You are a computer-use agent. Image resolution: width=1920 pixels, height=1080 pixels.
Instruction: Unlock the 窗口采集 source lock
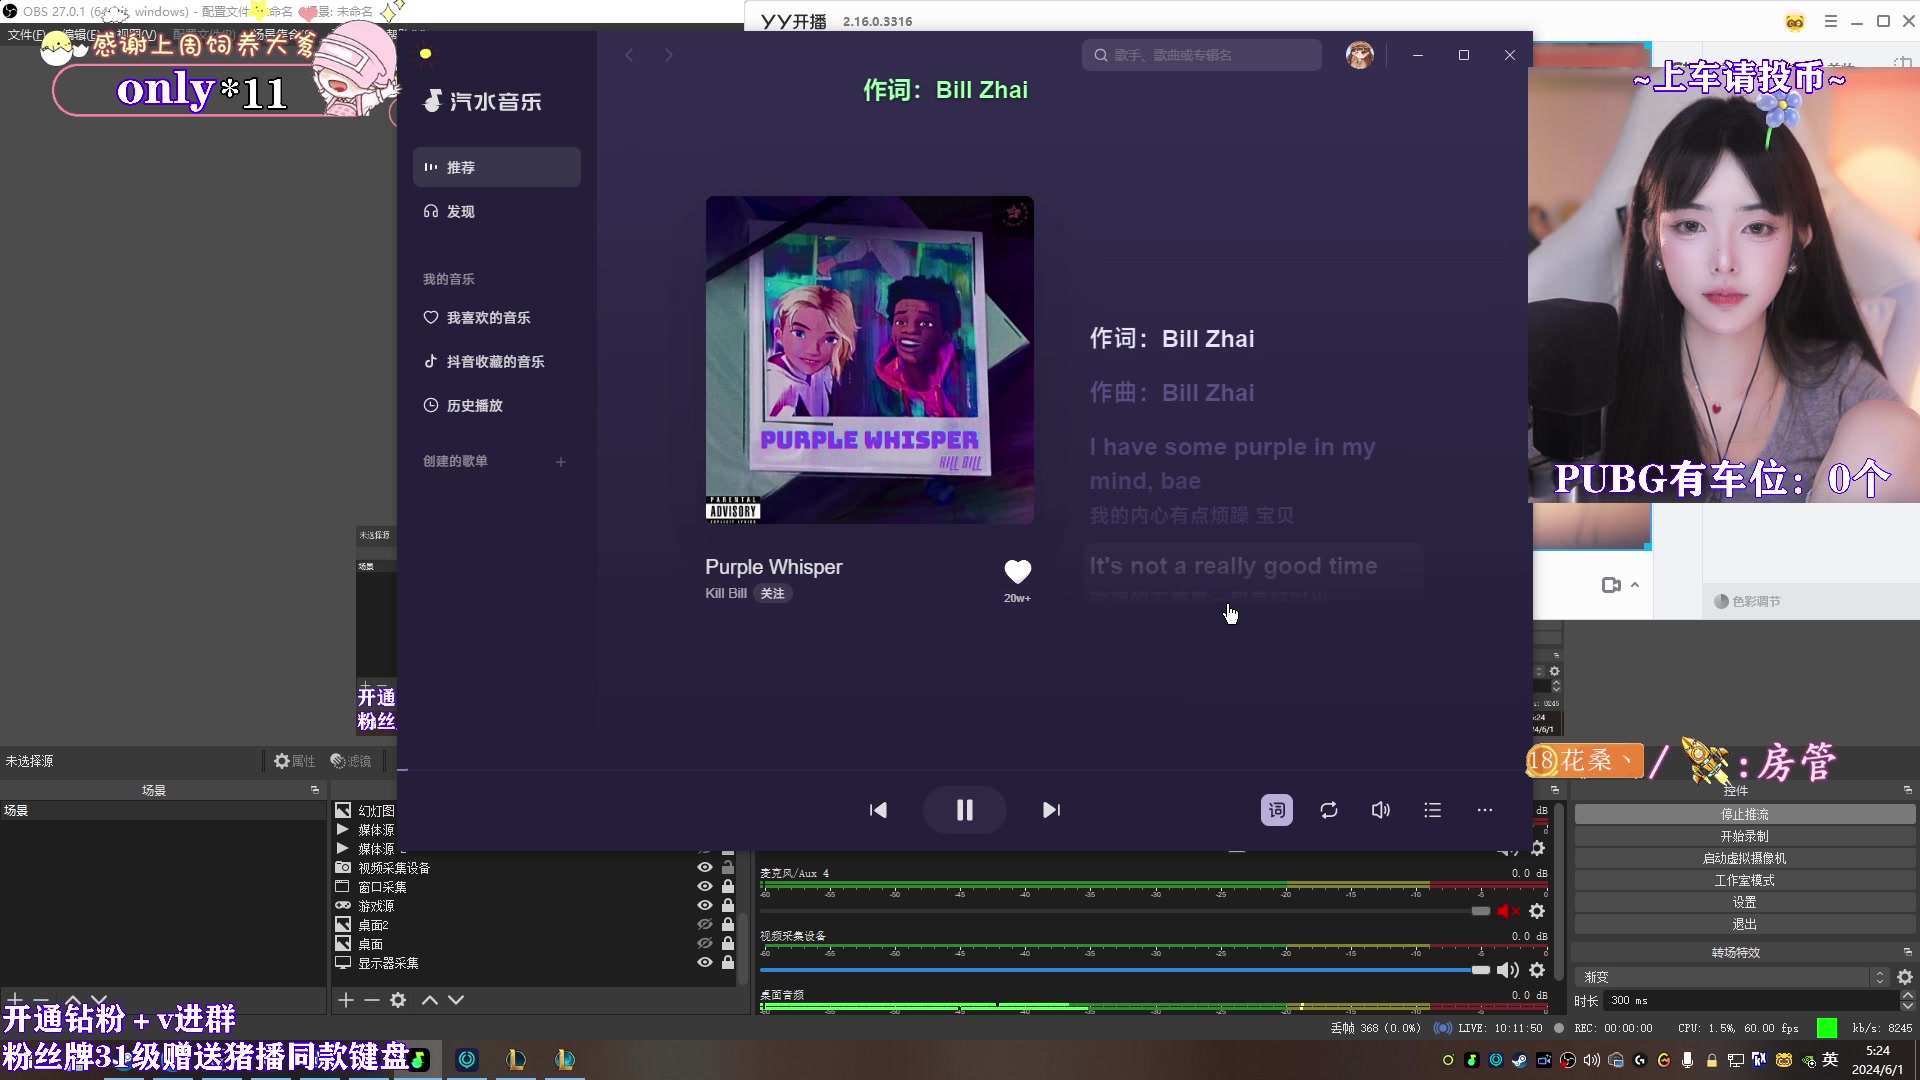[x=728, y=887]
